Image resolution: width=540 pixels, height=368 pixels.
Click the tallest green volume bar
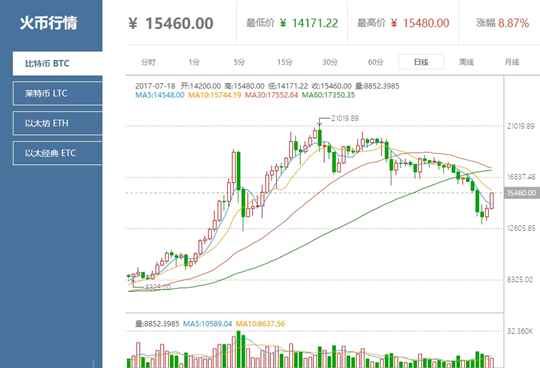[x=238, y=349]
